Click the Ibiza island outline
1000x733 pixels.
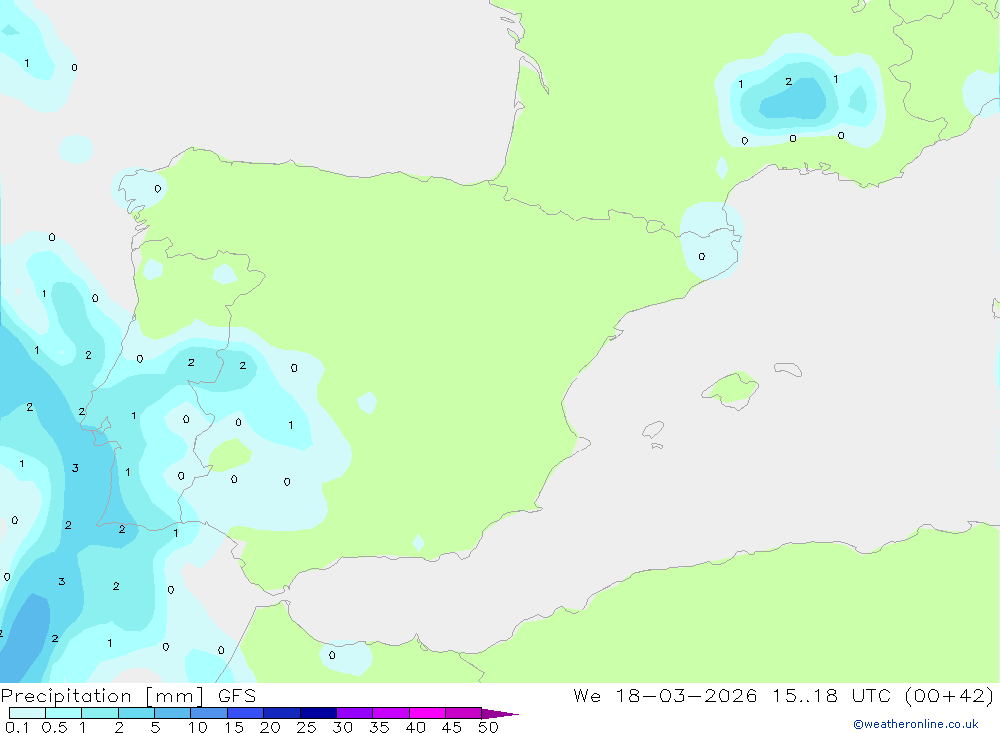653,429
